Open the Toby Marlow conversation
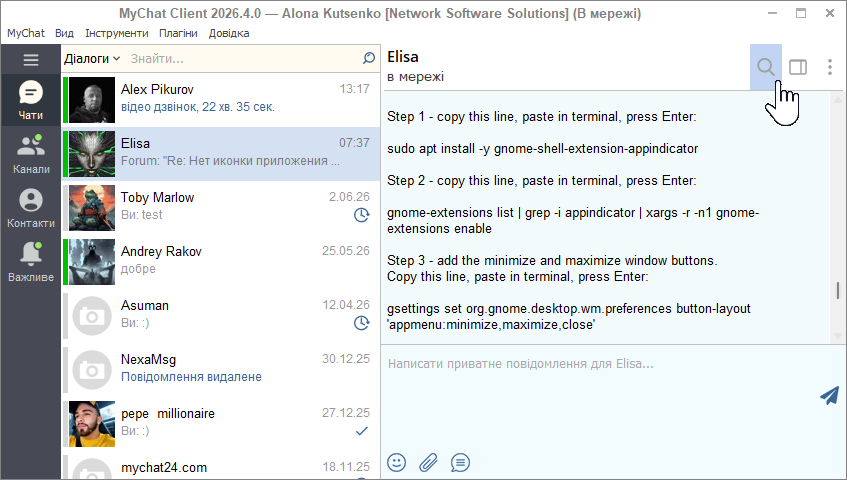Viewport: 847px width, 480px height. tap(221, 208)
